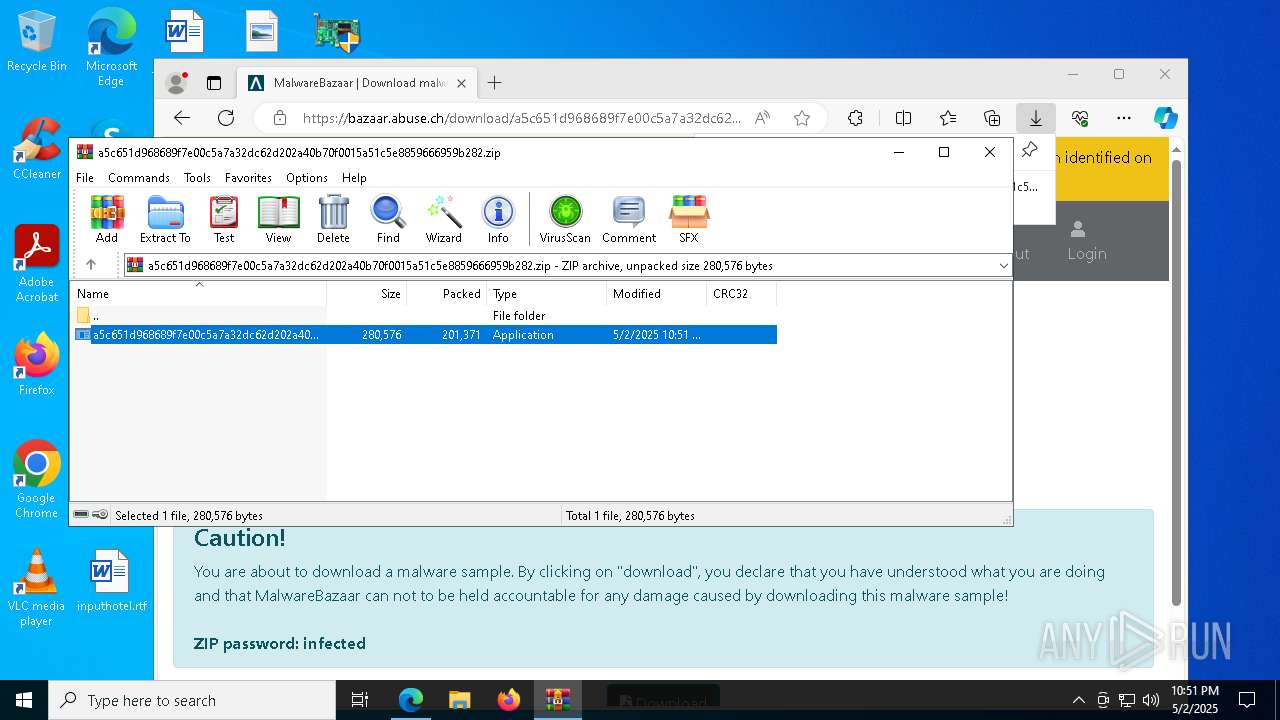Refresh the Edge page

[226, 118]
